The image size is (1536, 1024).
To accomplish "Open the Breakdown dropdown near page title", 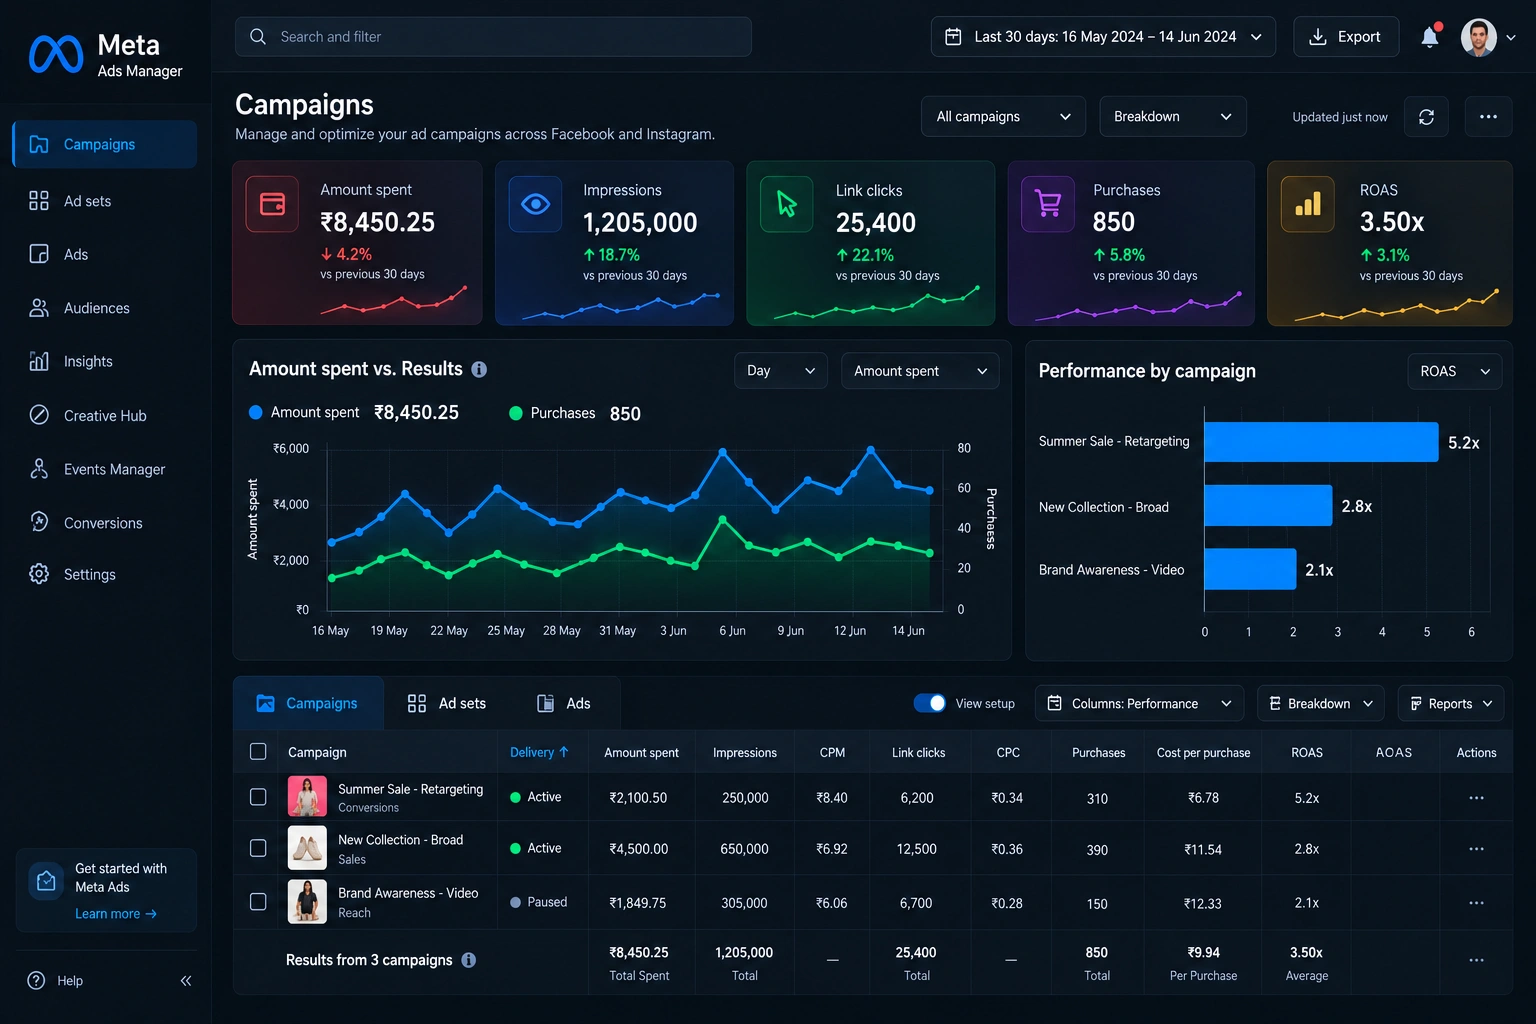I will tap(1172, 117).
